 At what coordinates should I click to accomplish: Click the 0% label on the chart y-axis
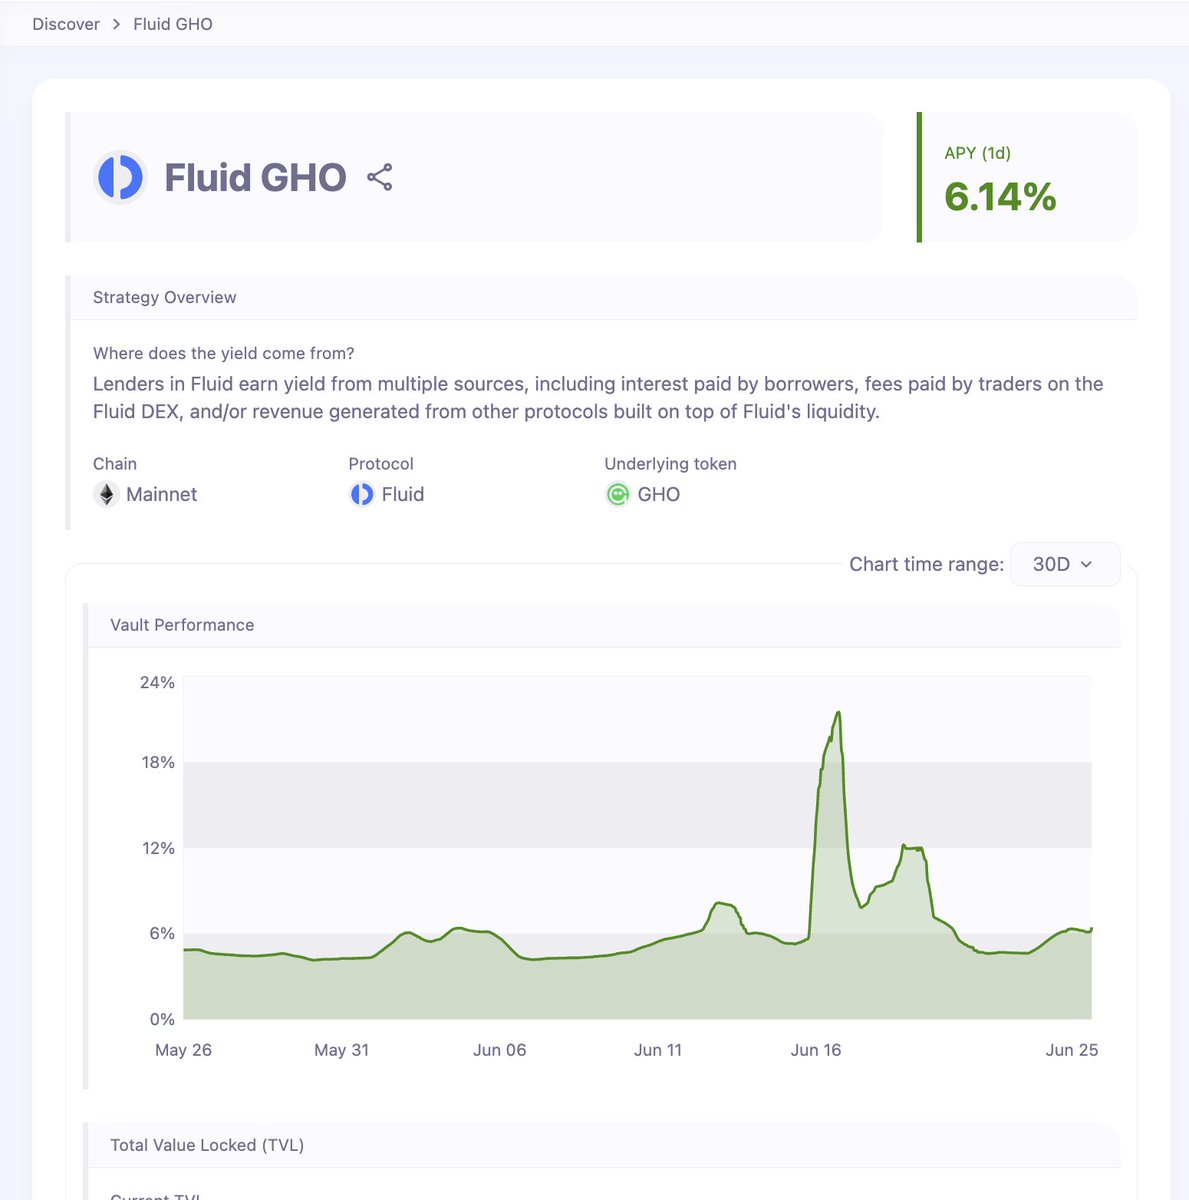[162, 1019]
